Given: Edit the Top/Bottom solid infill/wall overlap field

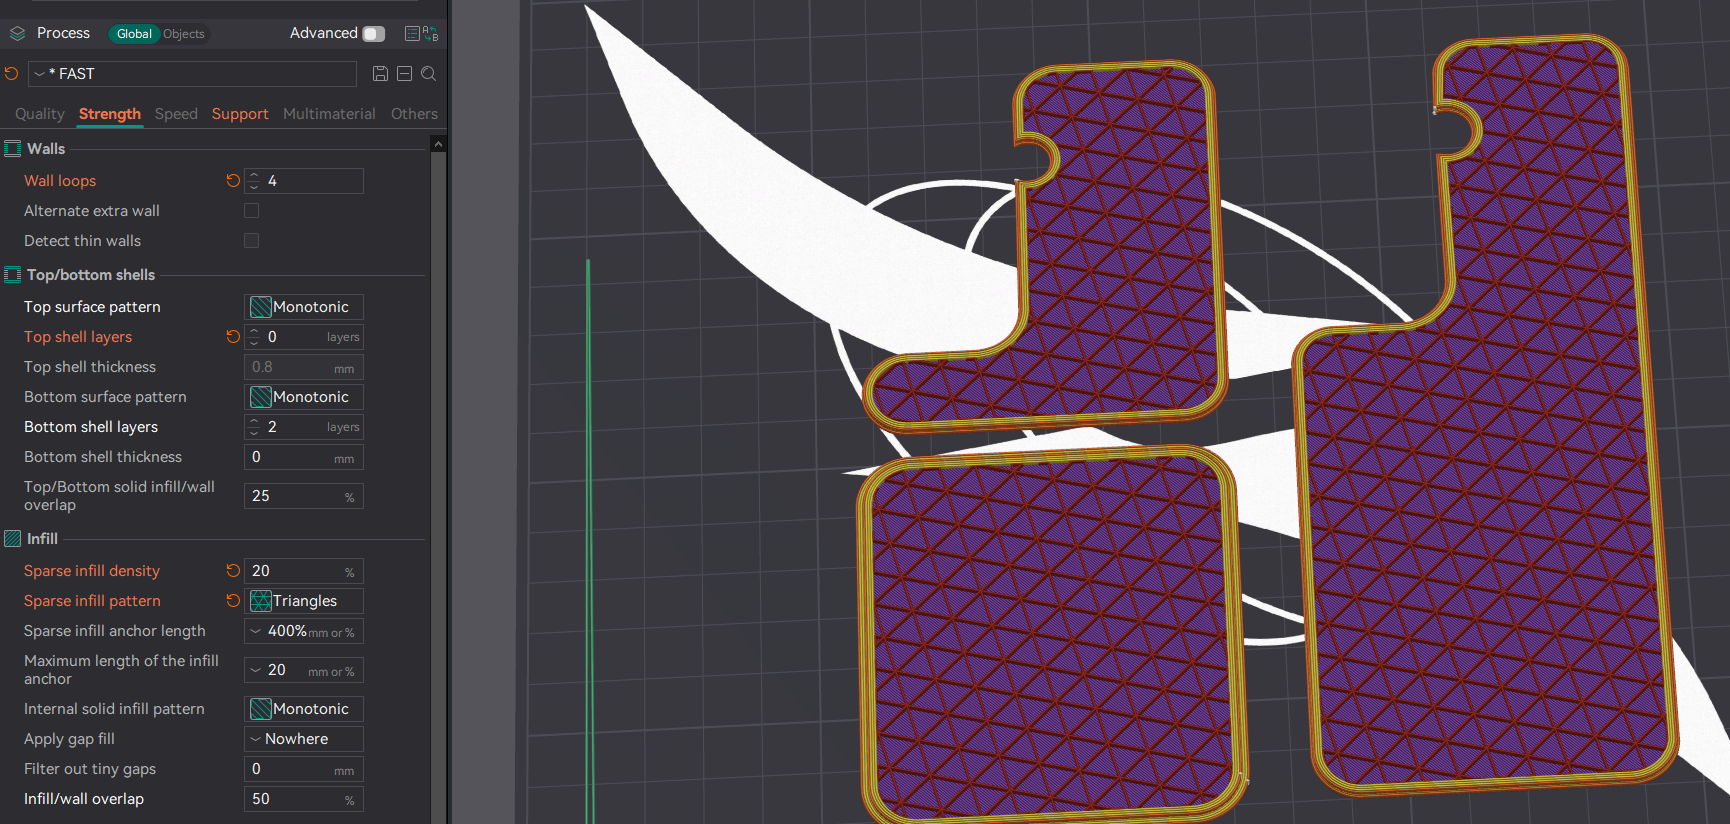Looking at the screenshot, I should (304, 496).
